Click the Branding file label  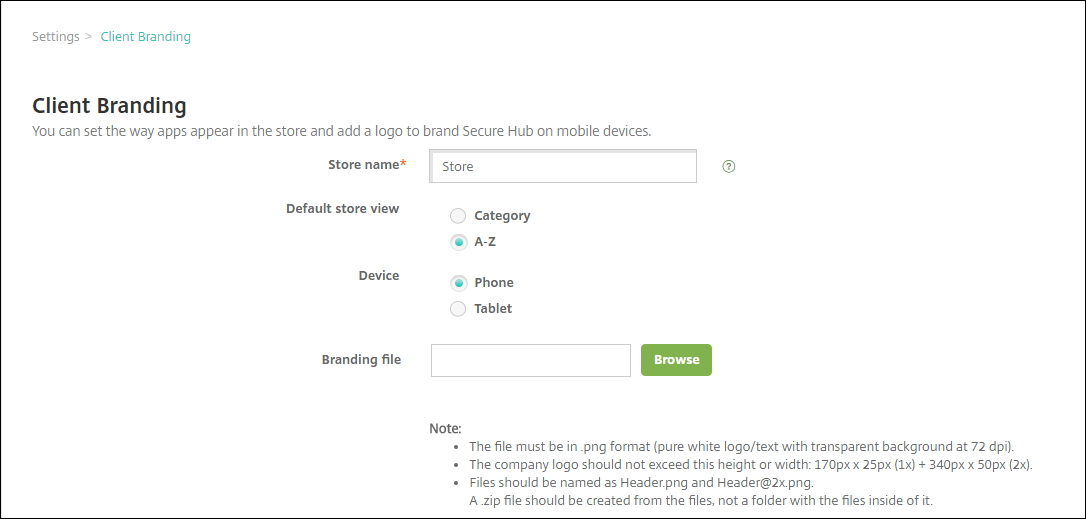tap(361, 360)
